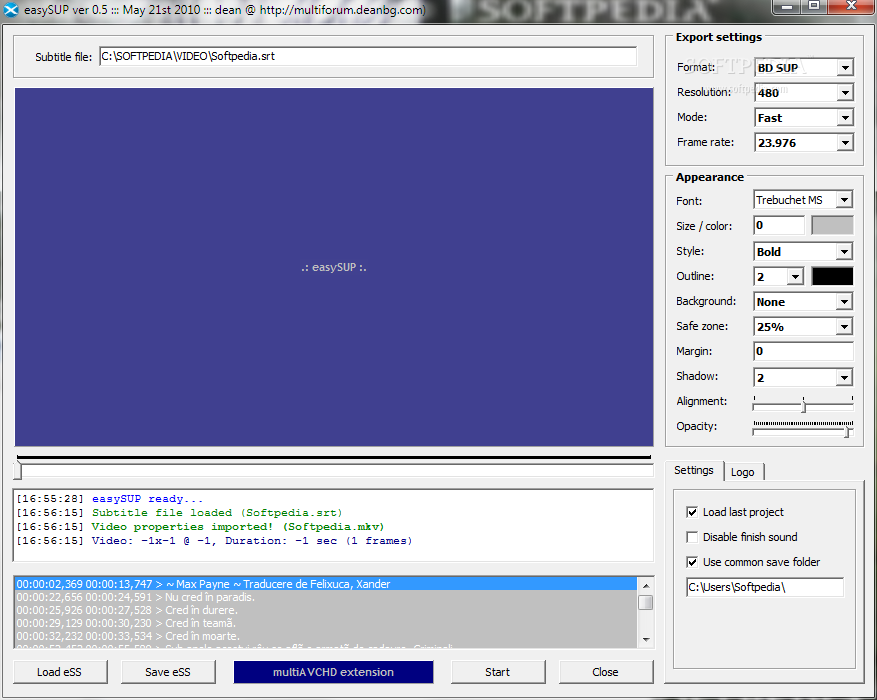Uncheck Use common save folder
Viewport: 877px width, 700px height.
692,562
